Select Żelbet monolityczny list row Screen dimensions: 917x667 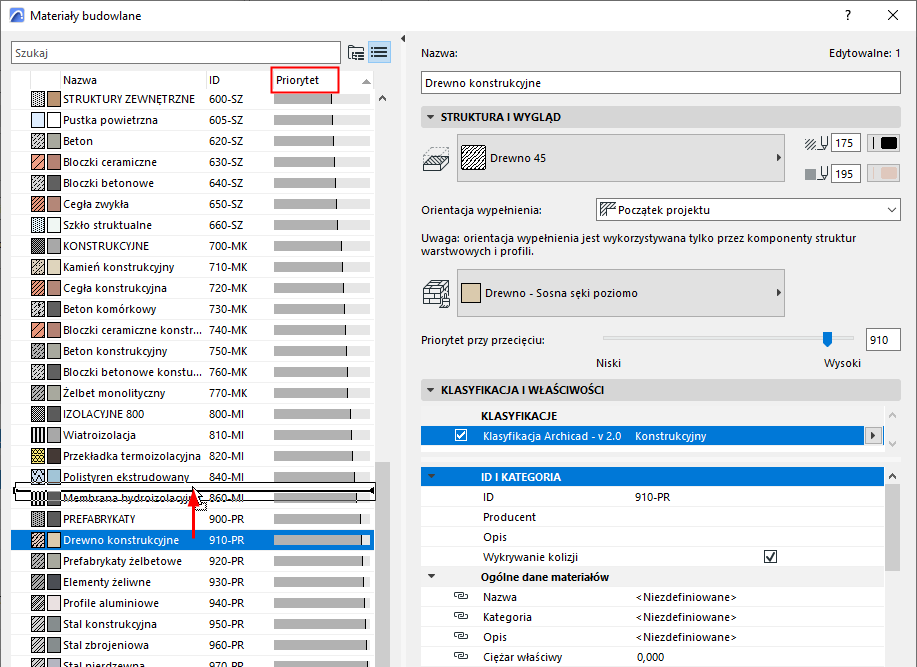click(192, 393)
